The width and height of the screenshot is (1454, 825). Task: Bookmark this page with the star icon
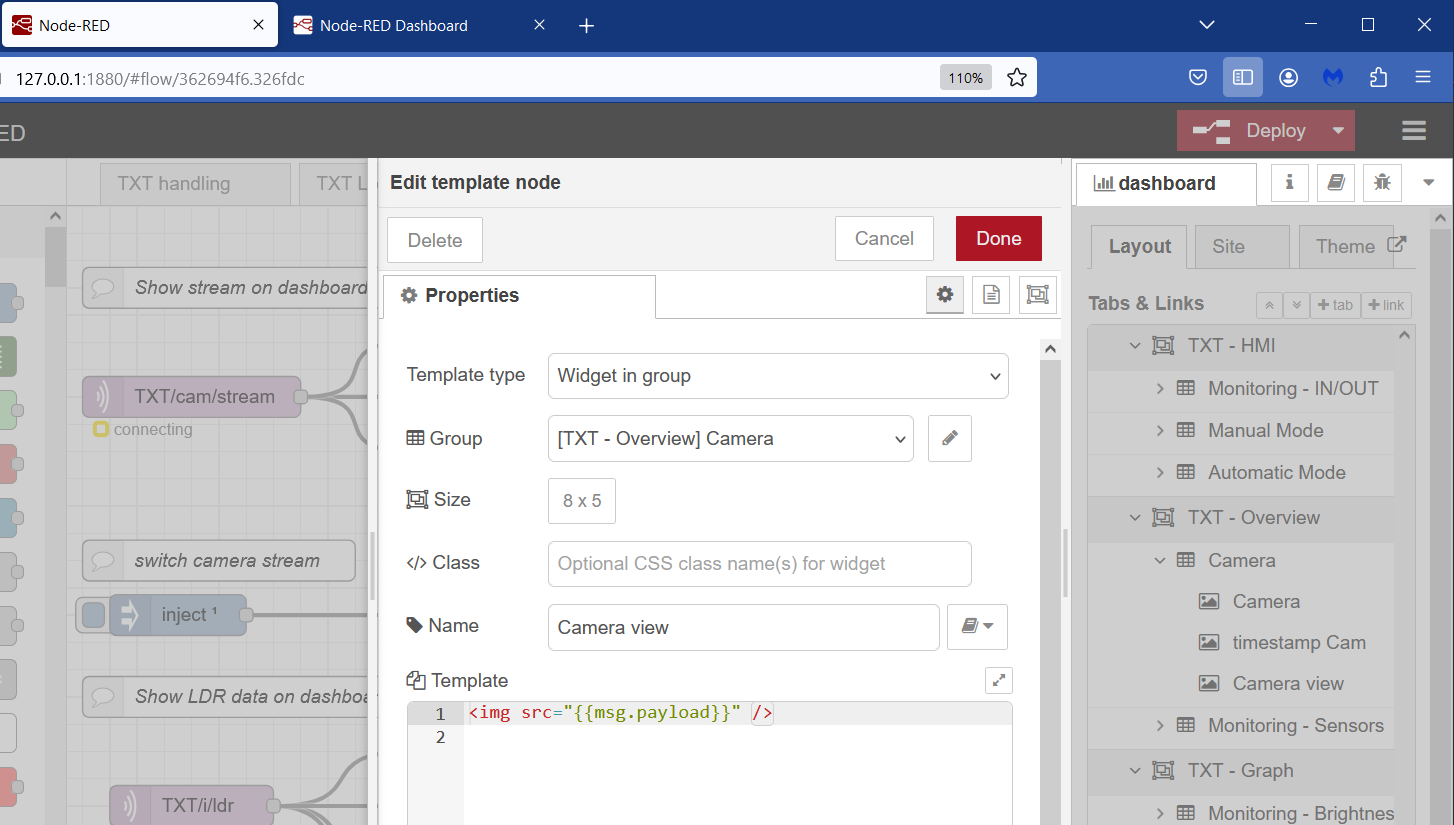(1017, 78)
